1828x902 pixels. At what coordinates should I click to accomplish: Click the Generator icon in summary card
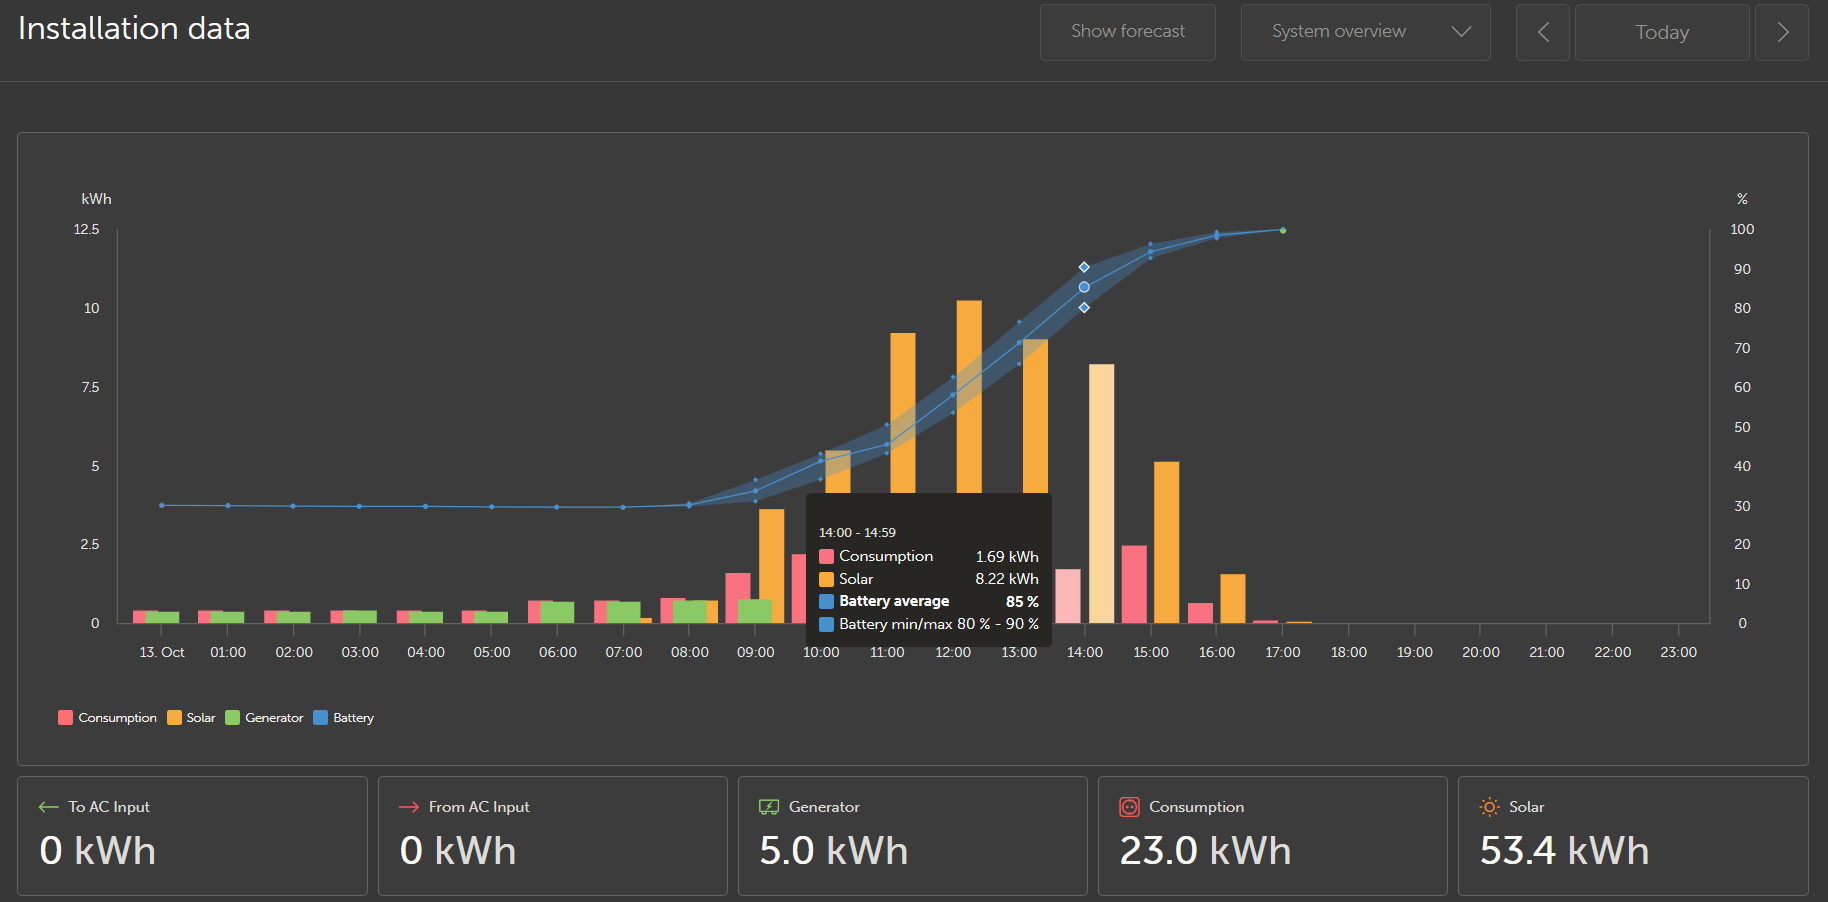(x=768, y=807)
